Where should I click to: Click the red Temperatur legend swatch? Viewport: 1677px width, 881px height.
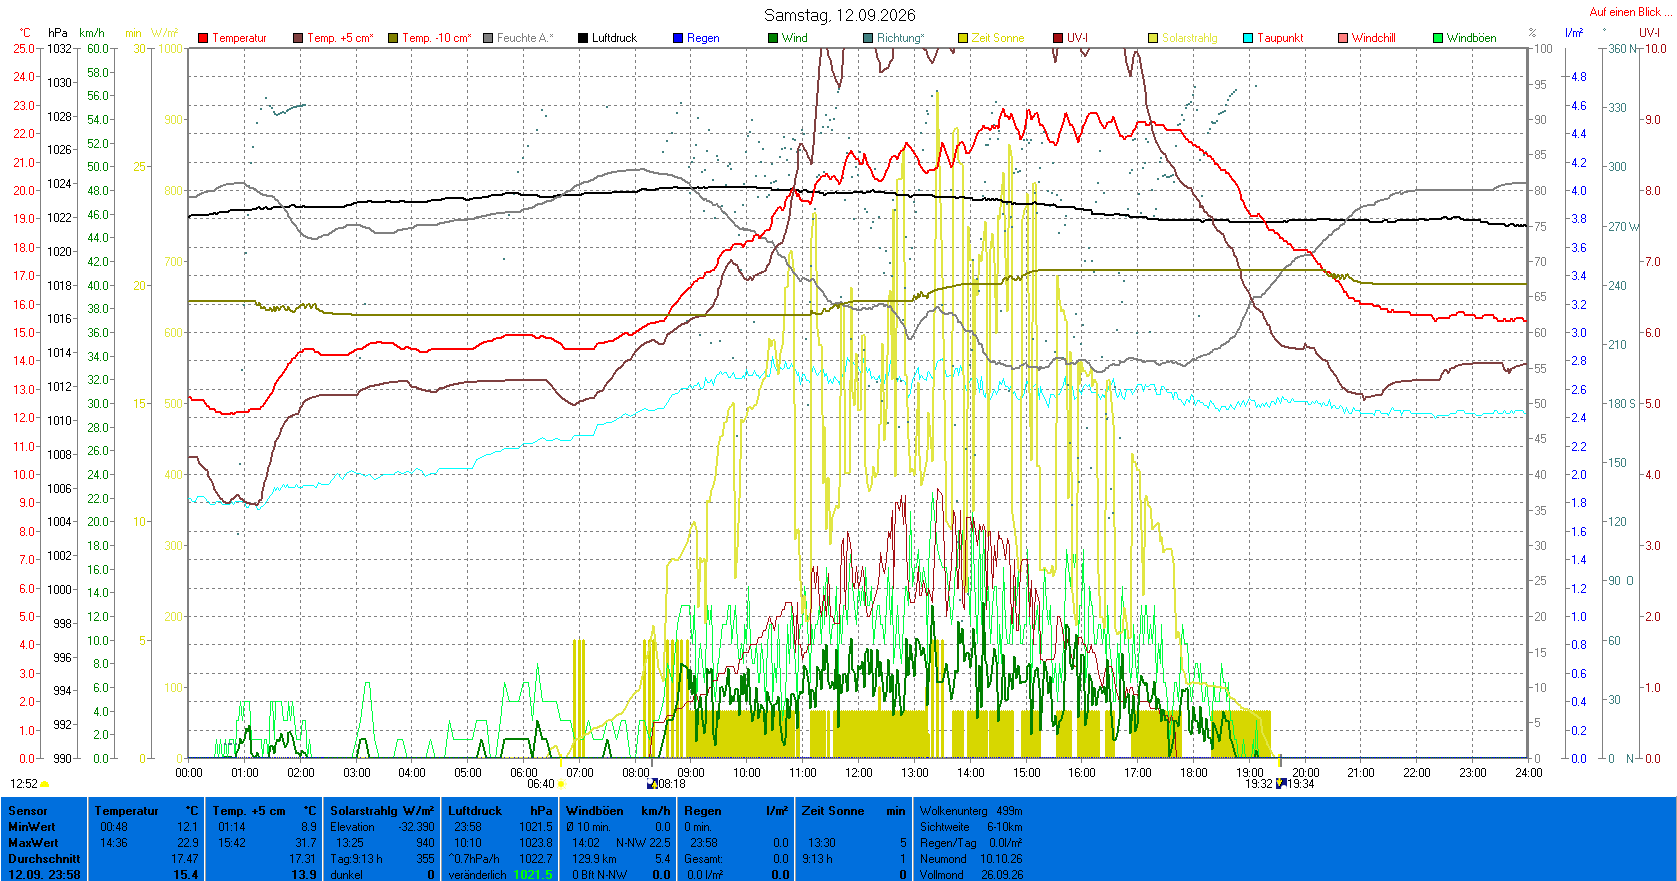tap(203, 38)
